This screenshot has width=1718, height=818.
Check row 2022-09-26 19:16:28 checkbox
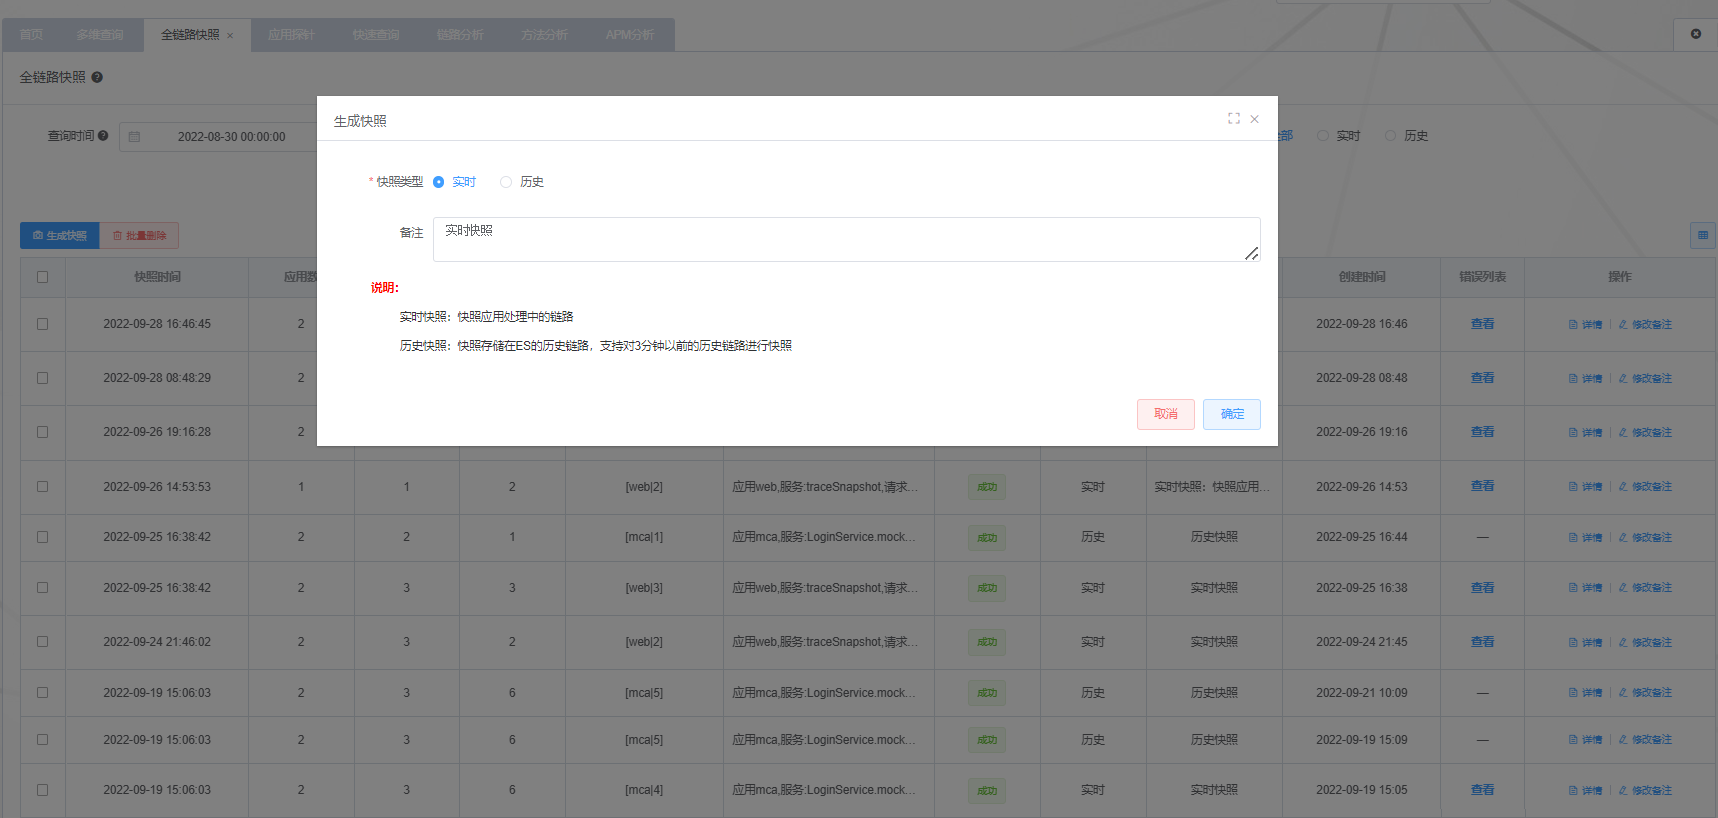pos(42,432)
